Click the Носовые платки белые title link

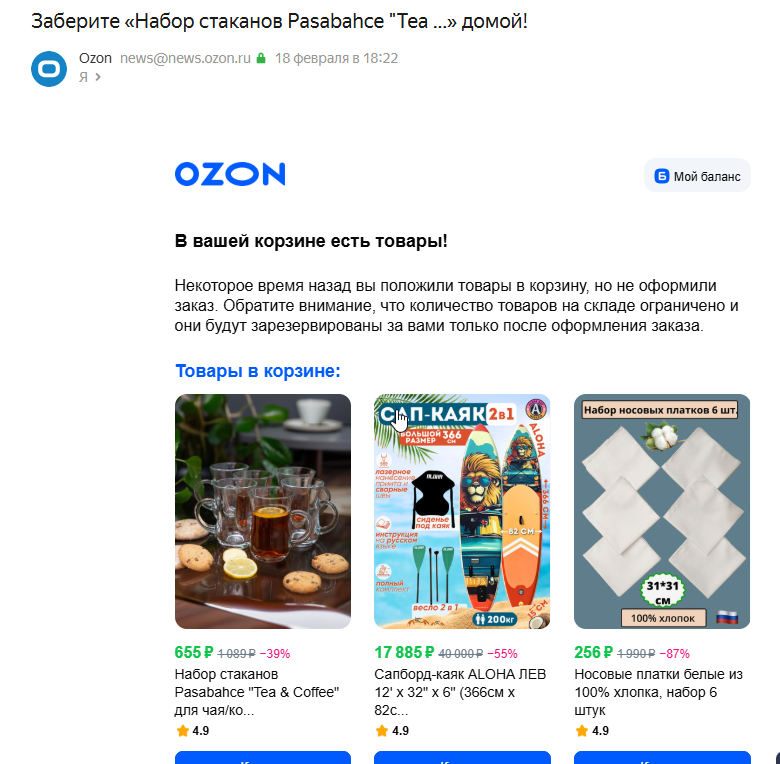658,692
